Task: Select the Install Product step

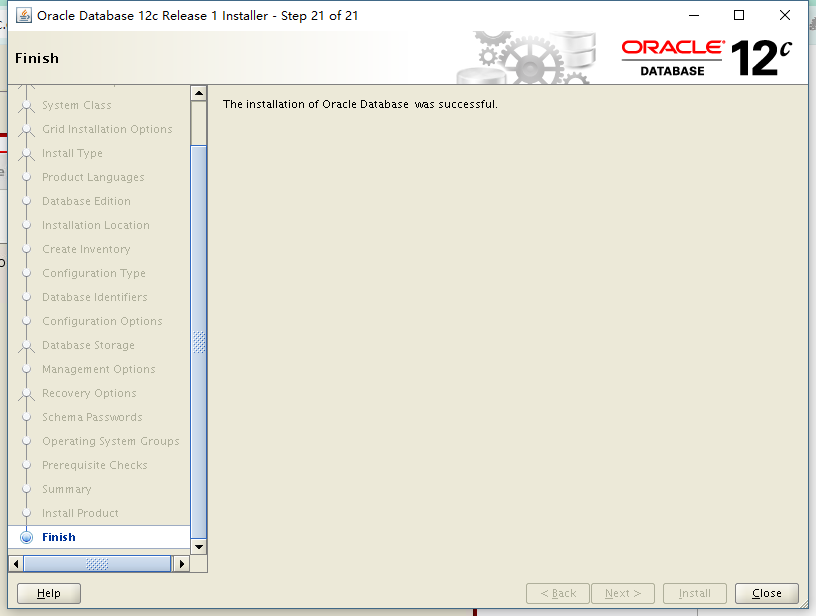Action: pos(80,513)
